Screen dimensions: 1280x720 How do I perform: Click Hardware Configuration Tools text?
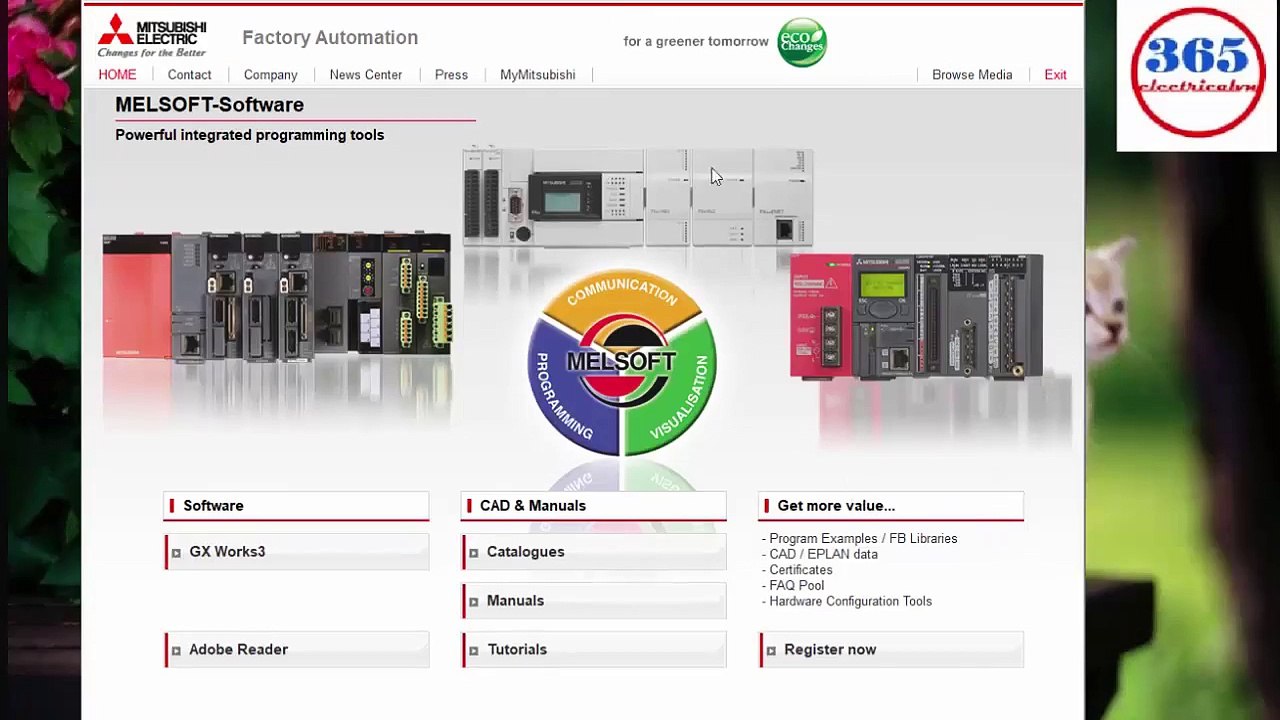(850, 602)
